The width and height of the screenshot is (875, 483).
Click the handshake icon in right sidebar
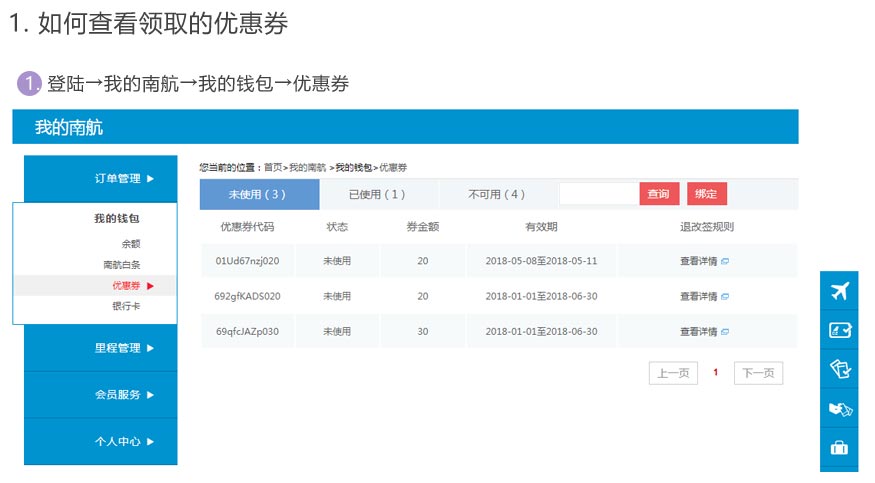pyautogui.click(x=839, y=409)
